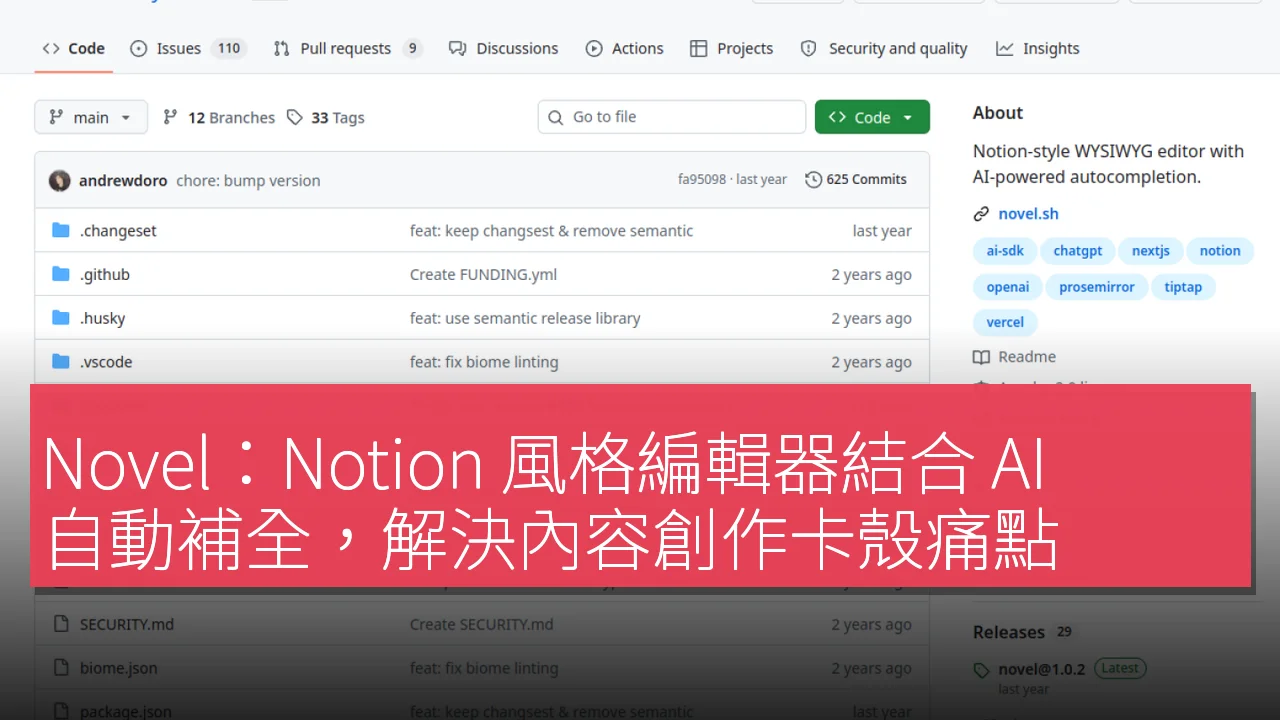Open the 'Create FUNDING.yml' commit message

click(483, 274)
